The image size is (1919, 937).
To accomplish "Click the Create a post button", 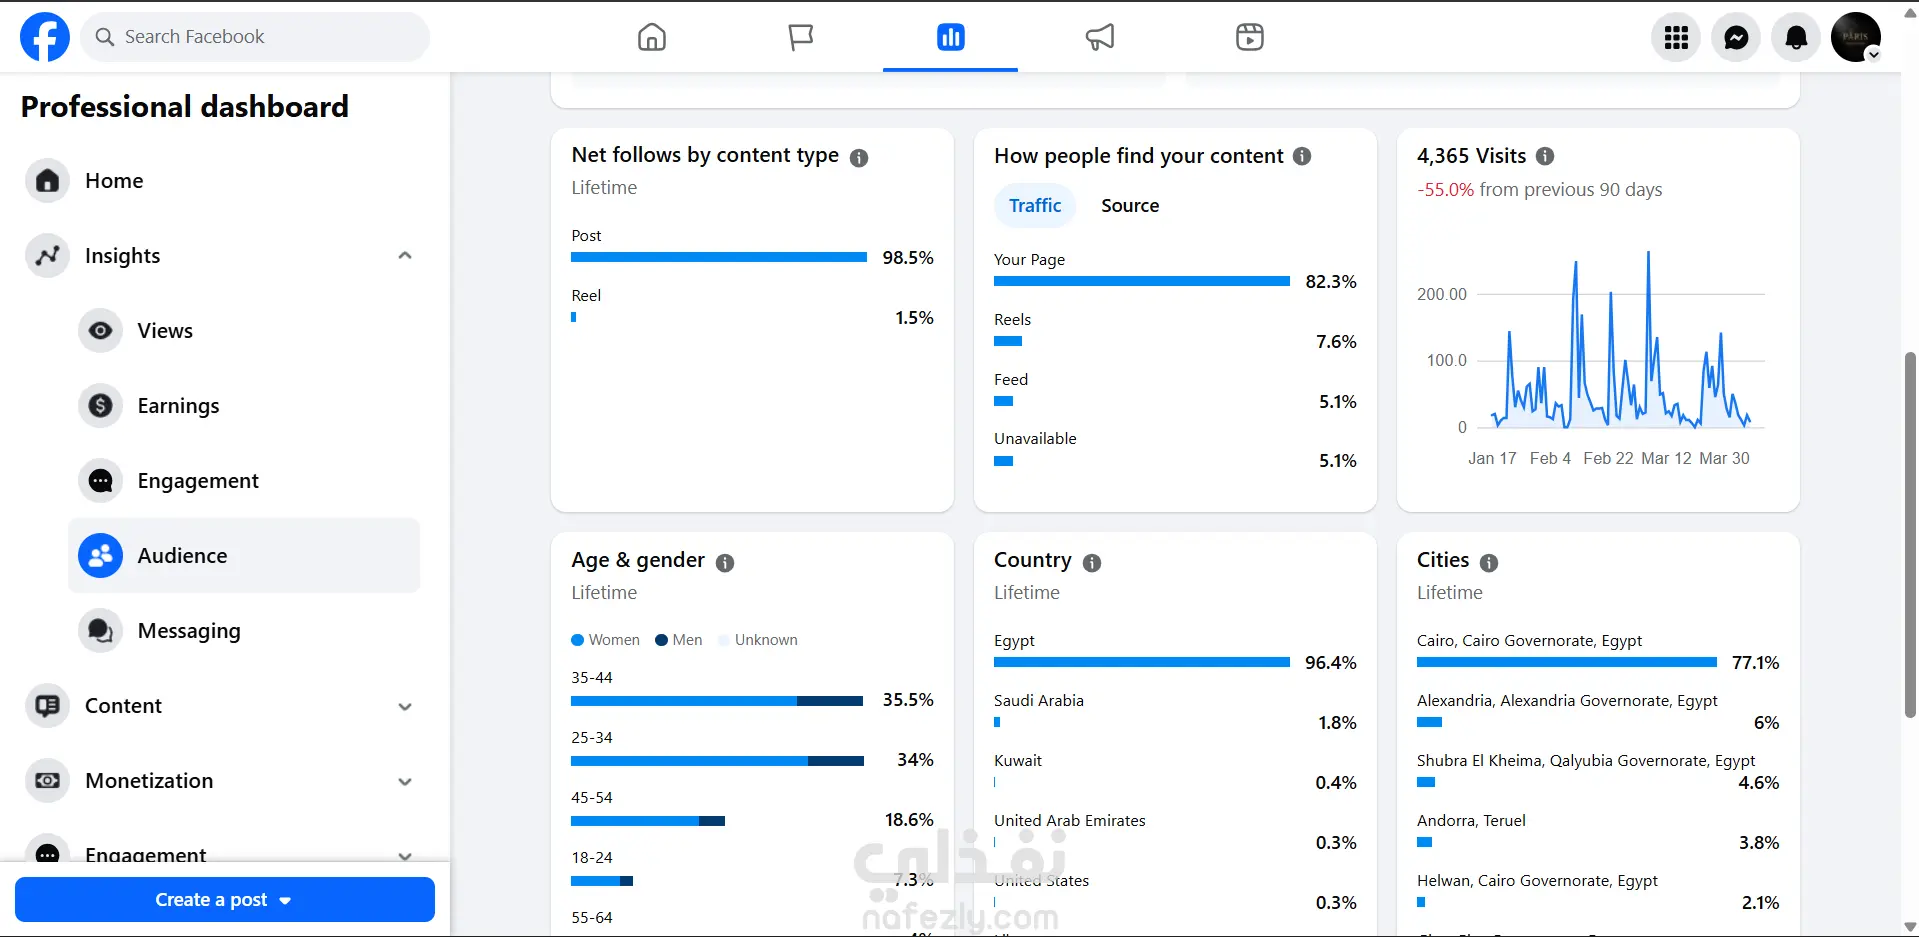I will click(225, 900).
